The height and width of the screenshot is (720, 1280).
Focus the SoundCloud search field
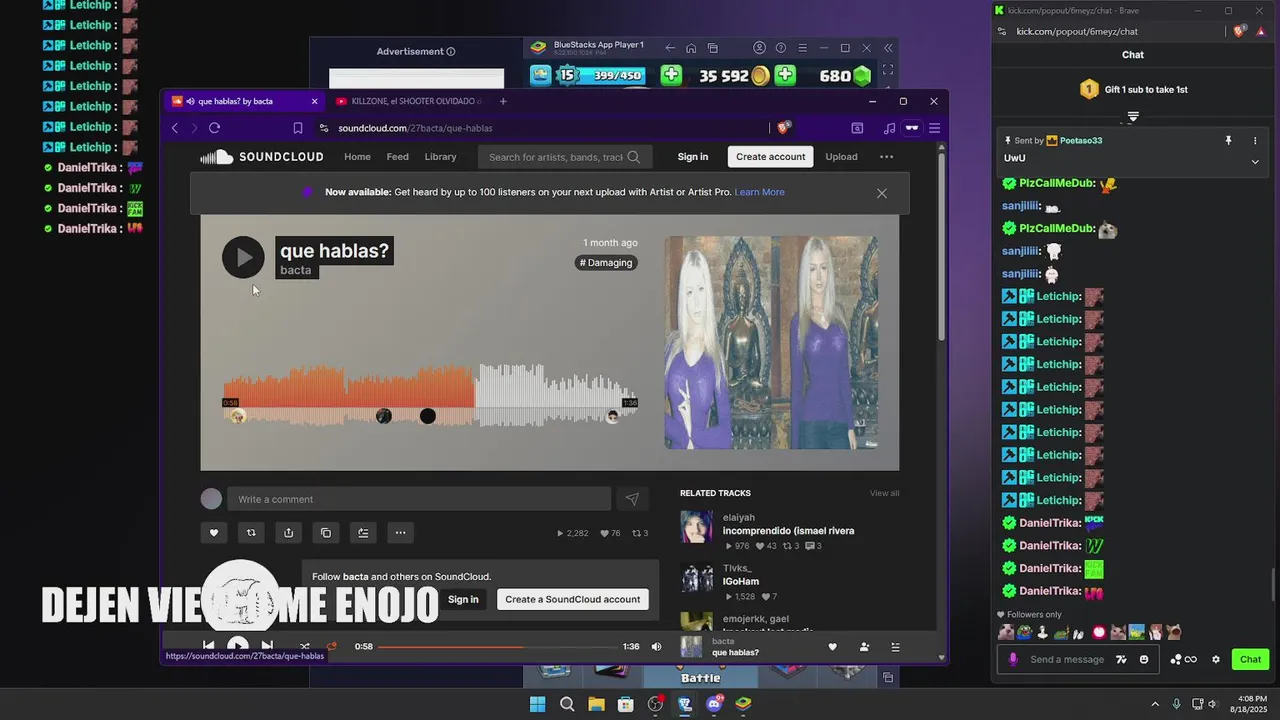[565, 157]
